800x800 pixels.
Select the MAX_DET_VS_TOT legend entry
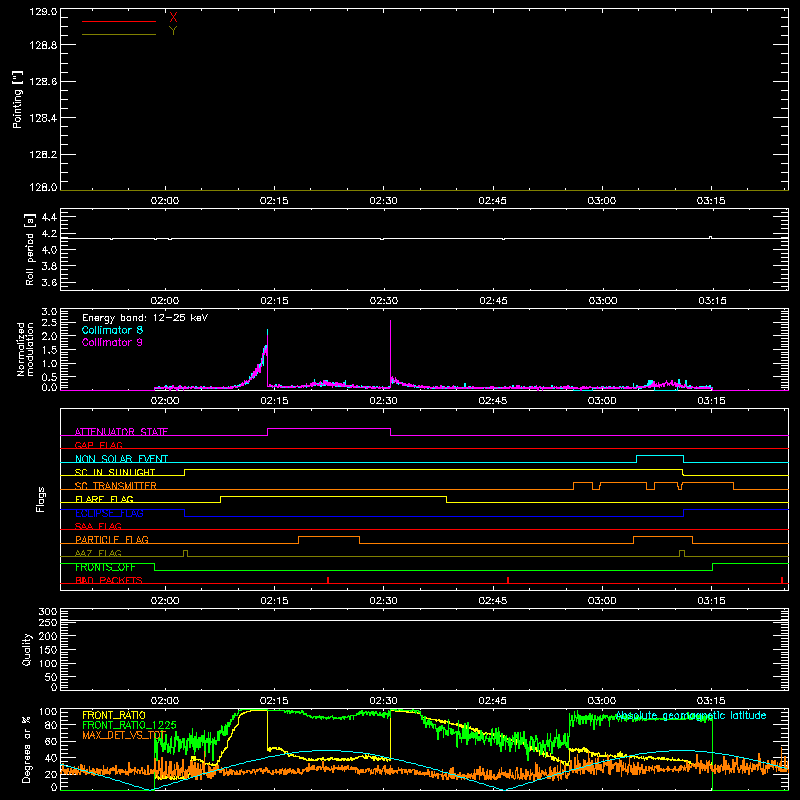124,735
